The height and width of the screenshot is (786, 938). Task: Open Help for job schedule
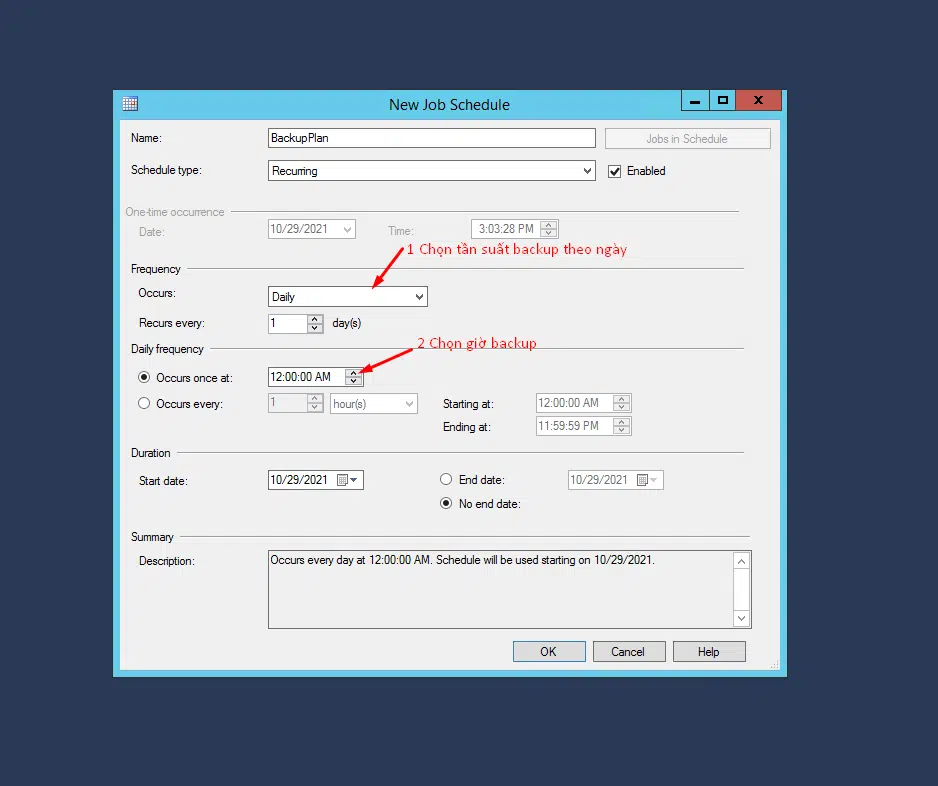point(709,651)
